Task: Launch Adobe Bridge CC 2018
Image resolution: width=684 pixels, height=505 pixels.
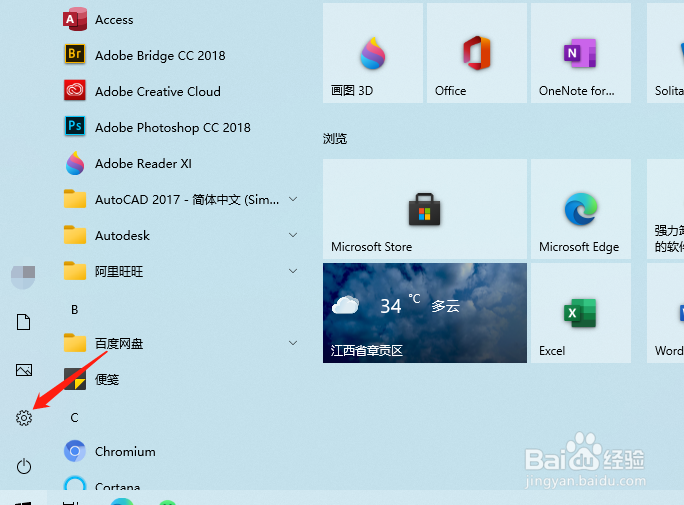Action: pos(144,55)
